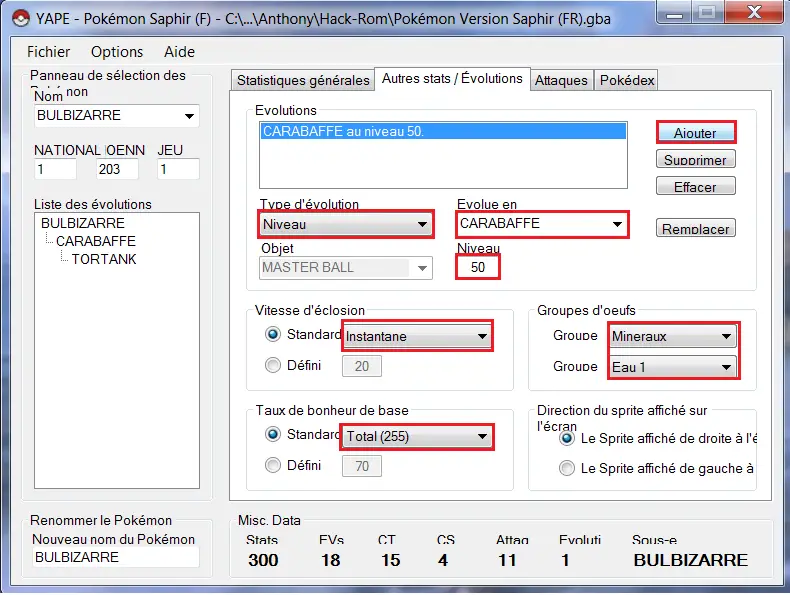Open the Pokédex tab
The image size is (790, 595).
coord(627,80)
